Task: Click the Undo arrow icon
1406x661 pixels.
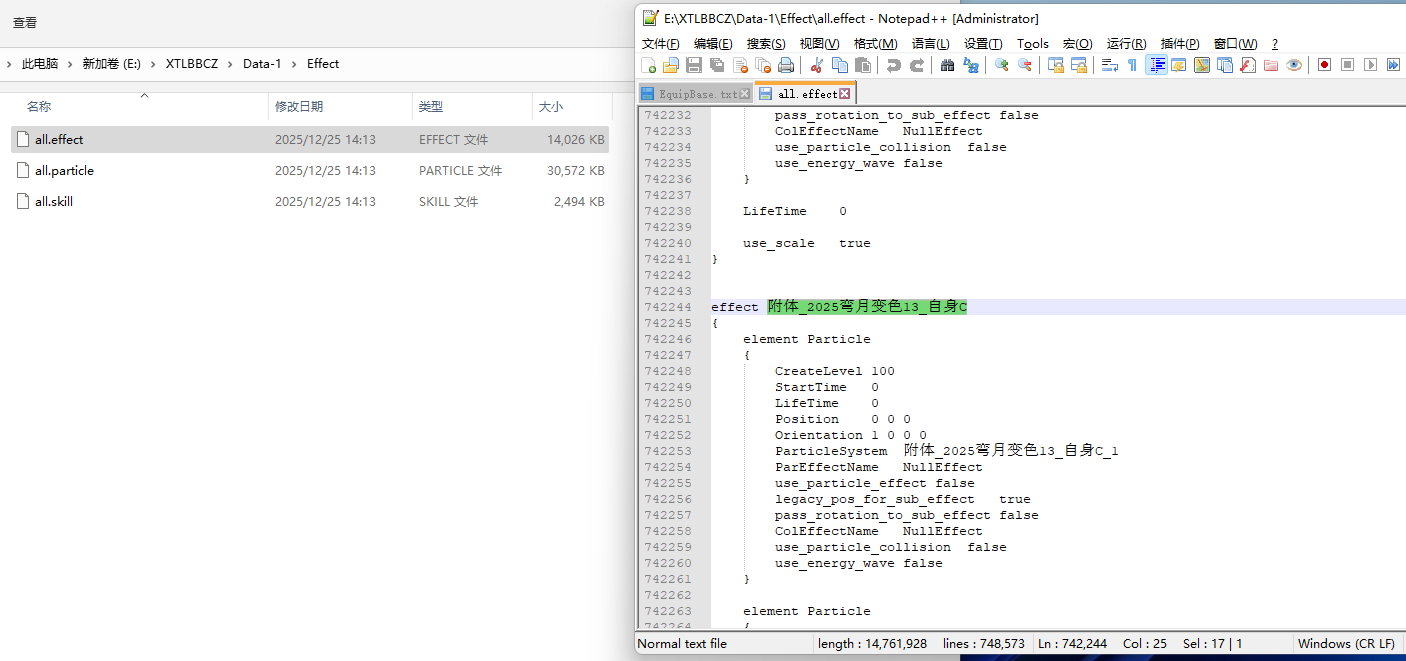Action: [893, 65]
